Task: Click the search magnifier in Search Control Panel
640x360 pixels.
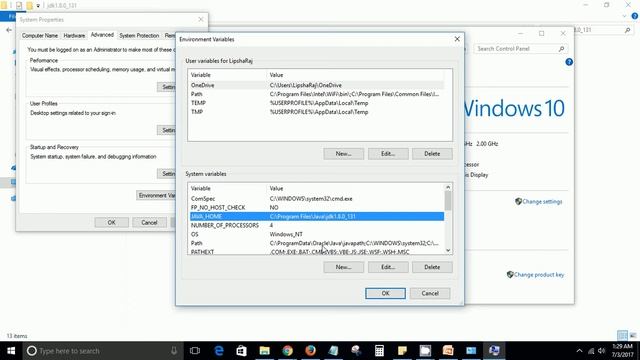Action: click(561, 49)
